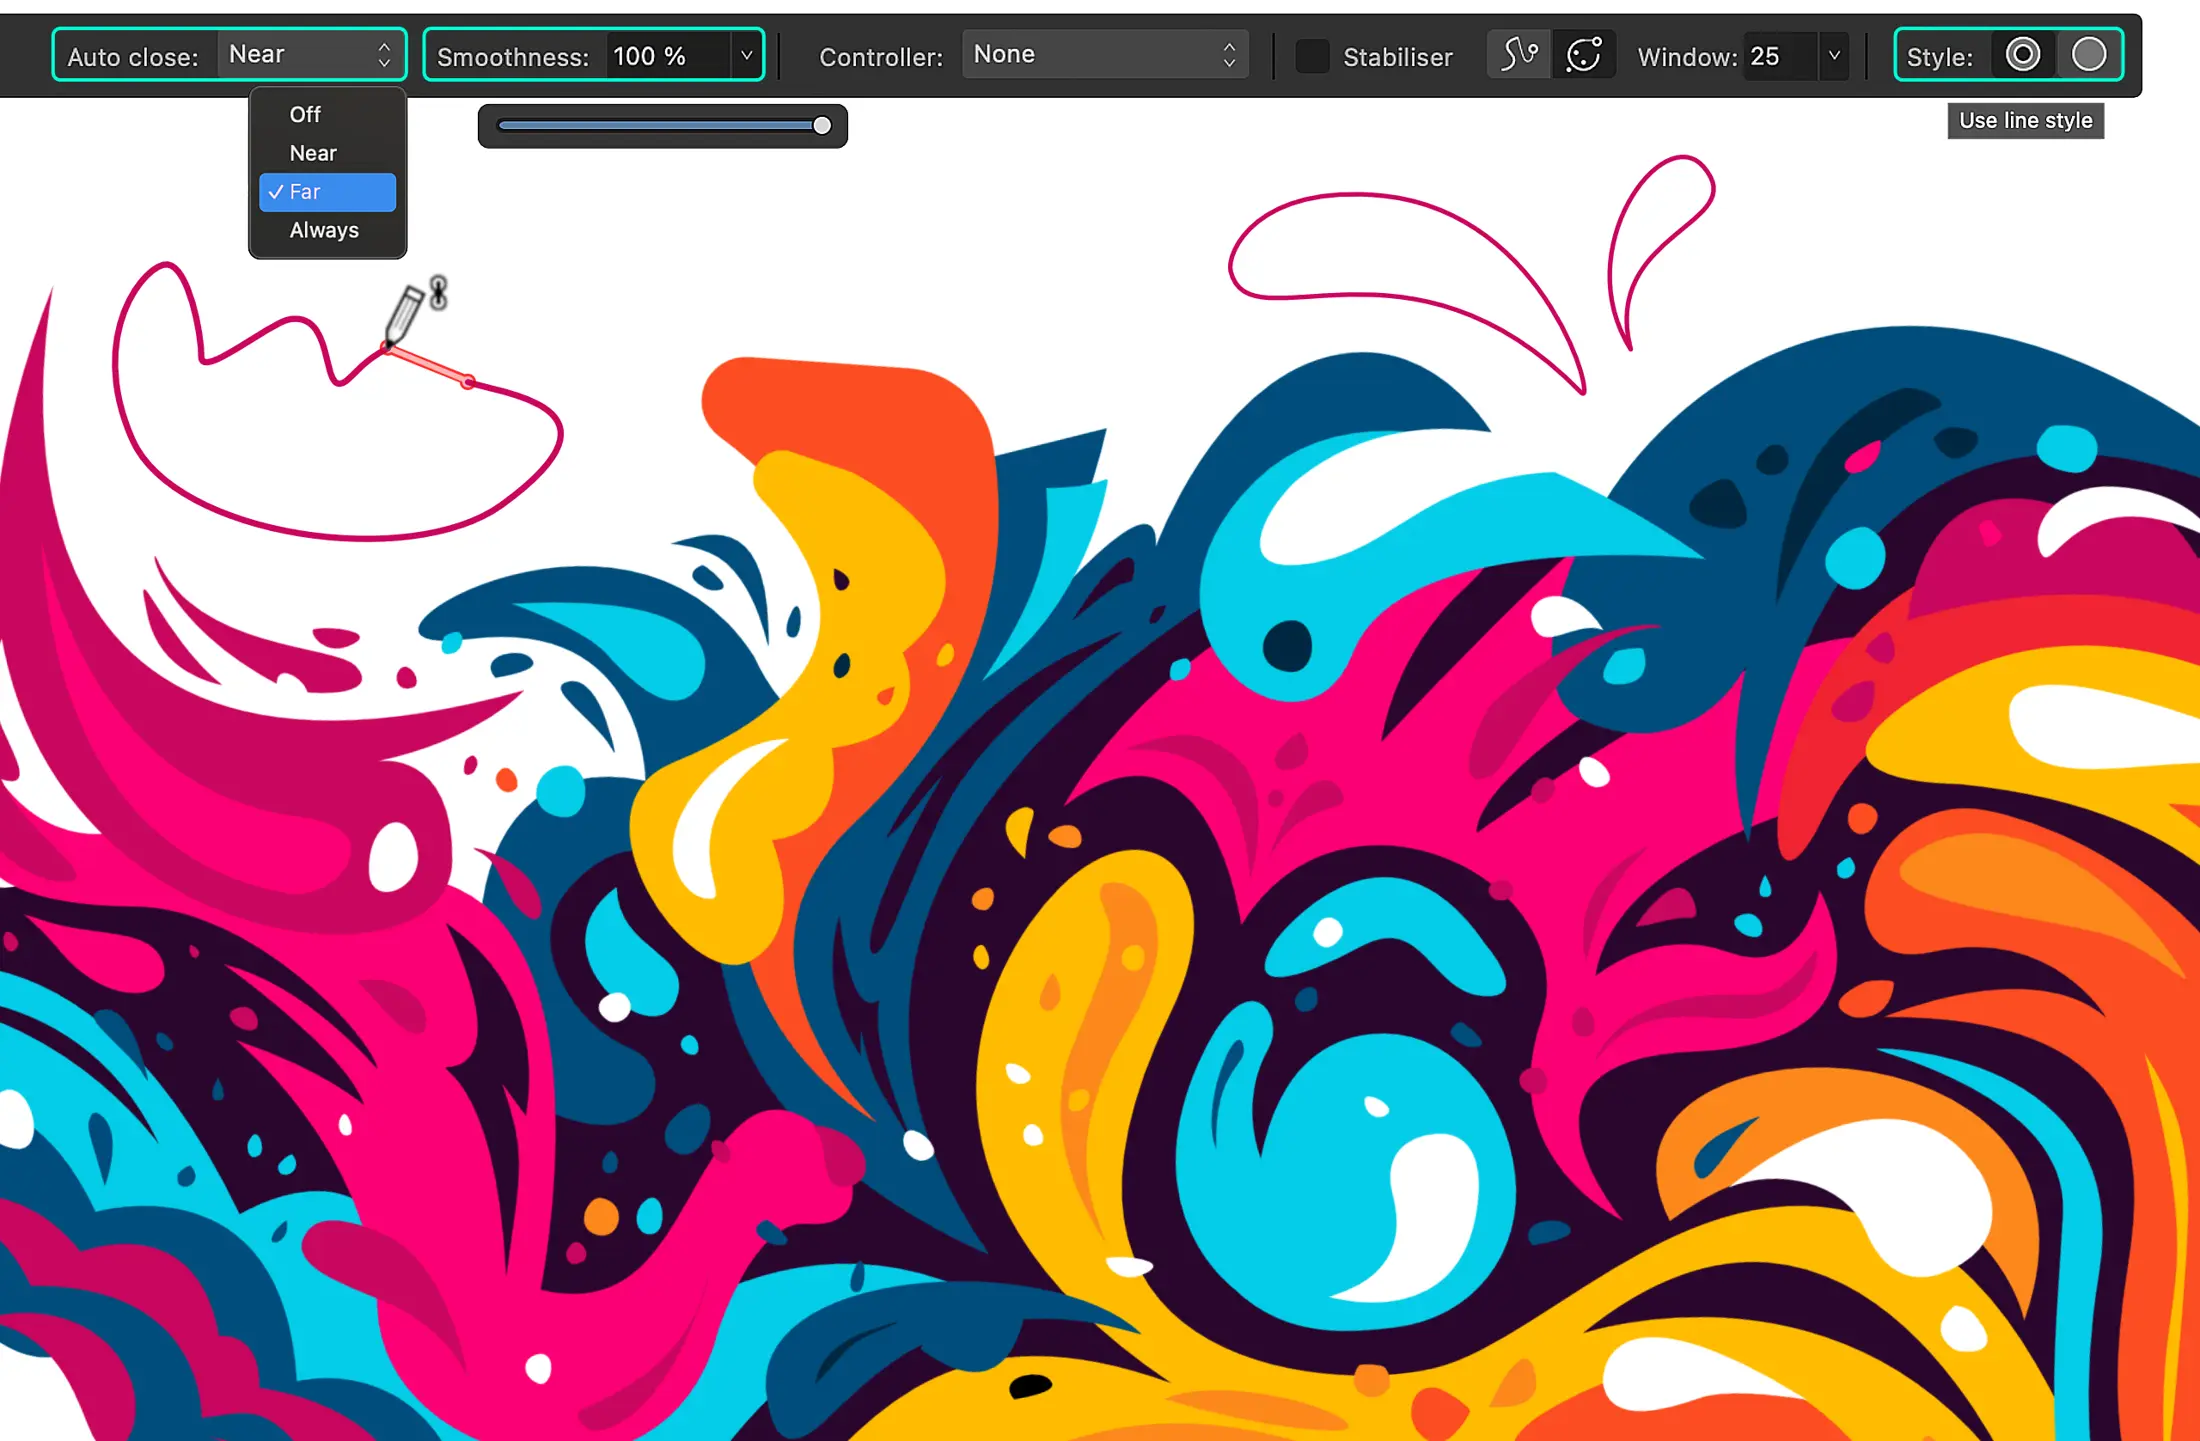
Task: Expand the Smoothness percentage dropdown arrow
Action: tap(746, 56)
